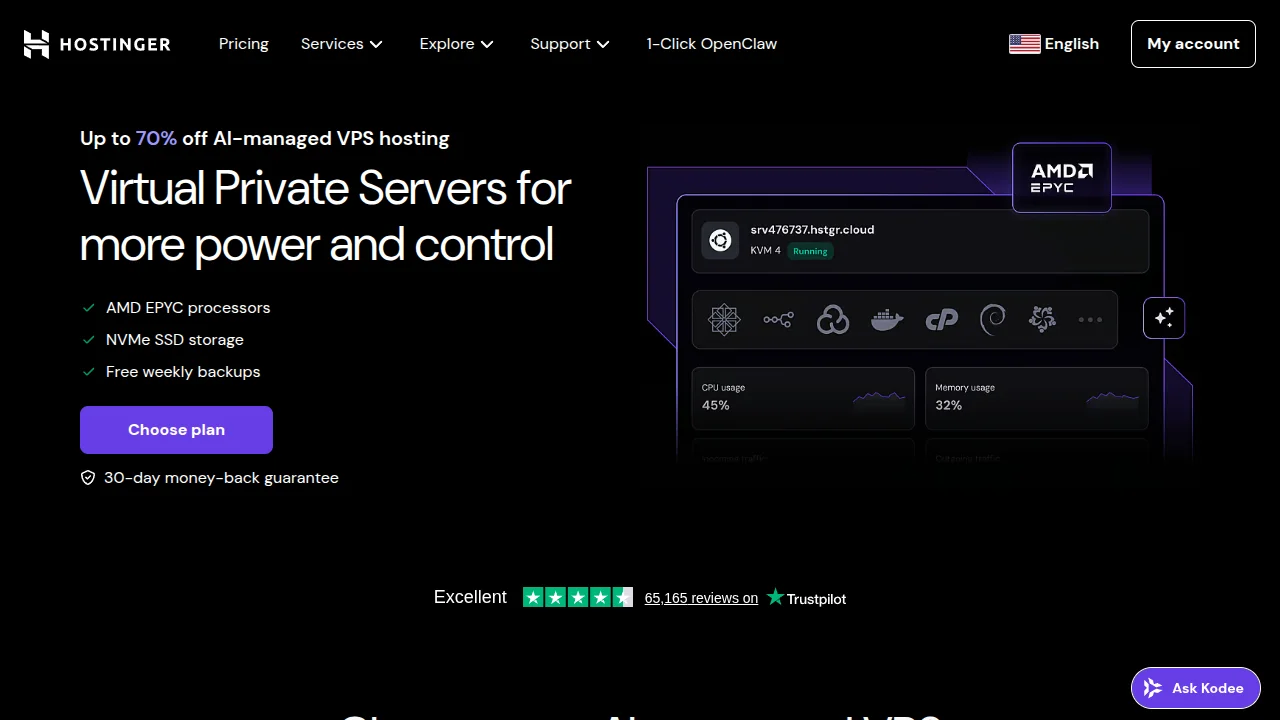Click the ellipsis to show more apps
The height and width of the screenshot is (720, 1280).
[x=1090, y=319]
